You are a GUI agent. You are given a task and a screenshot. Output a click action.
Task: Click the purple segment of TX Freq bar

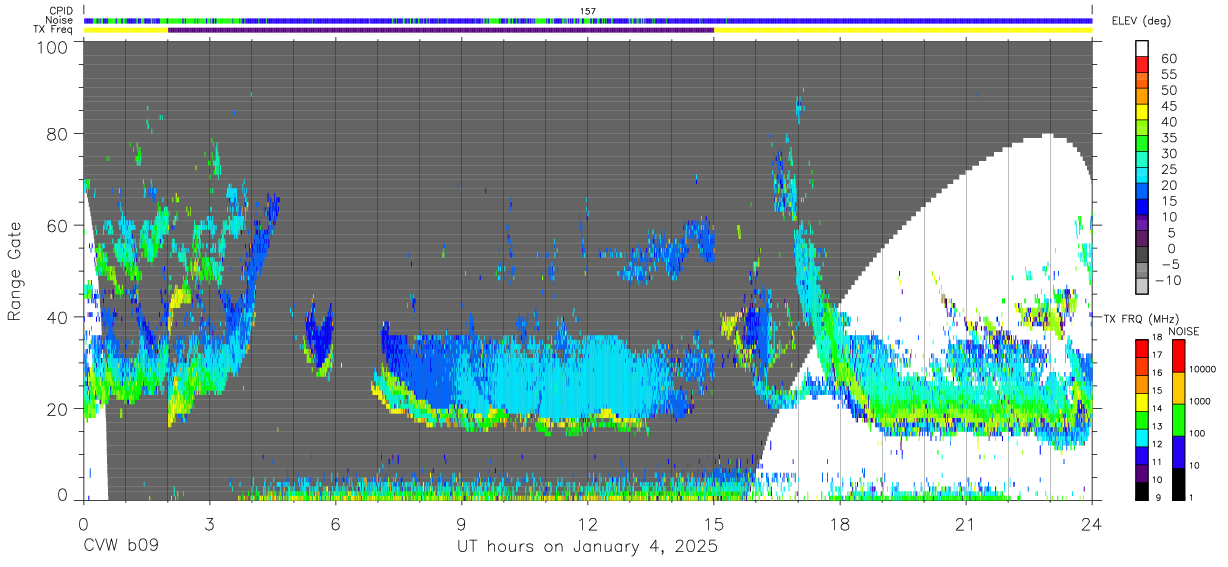click(x=441, y=30)
